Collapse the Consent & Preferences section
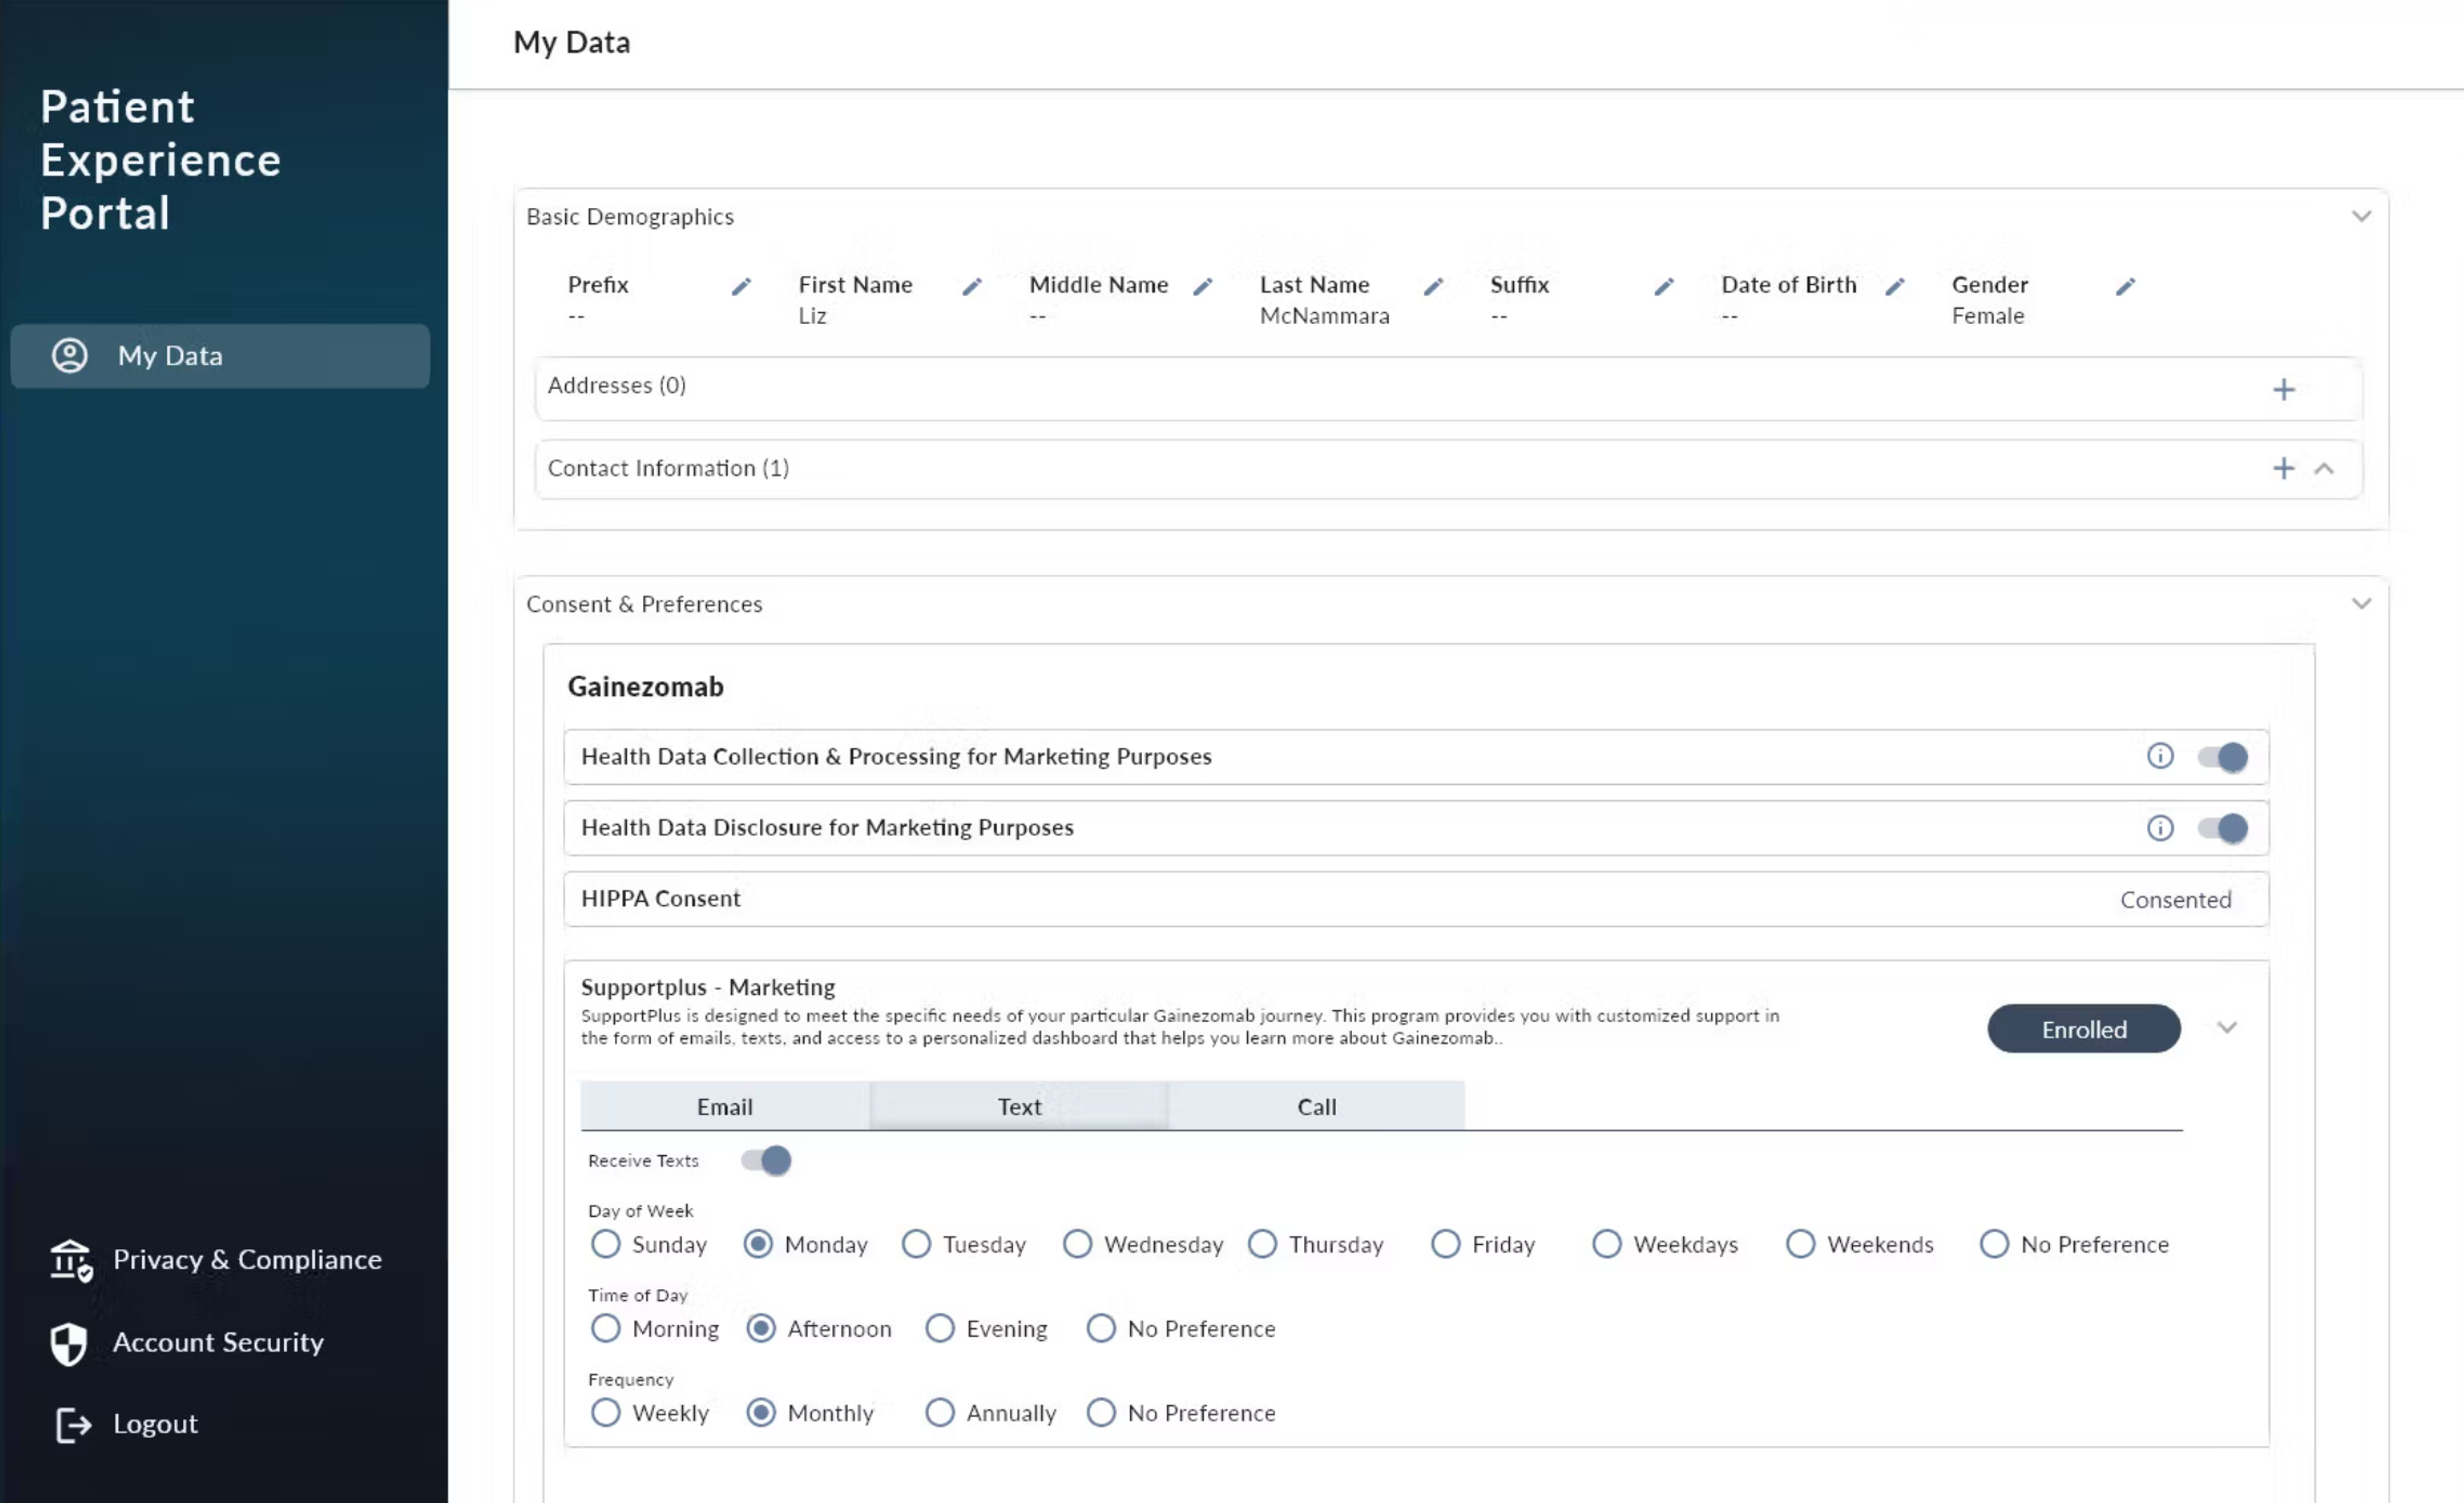The image size is (2464, 1503). pos(2361,603)
